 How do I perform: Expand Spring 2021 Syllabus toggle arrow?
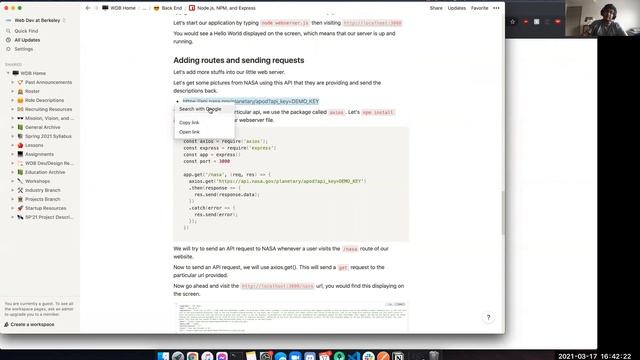coord(12,136)
